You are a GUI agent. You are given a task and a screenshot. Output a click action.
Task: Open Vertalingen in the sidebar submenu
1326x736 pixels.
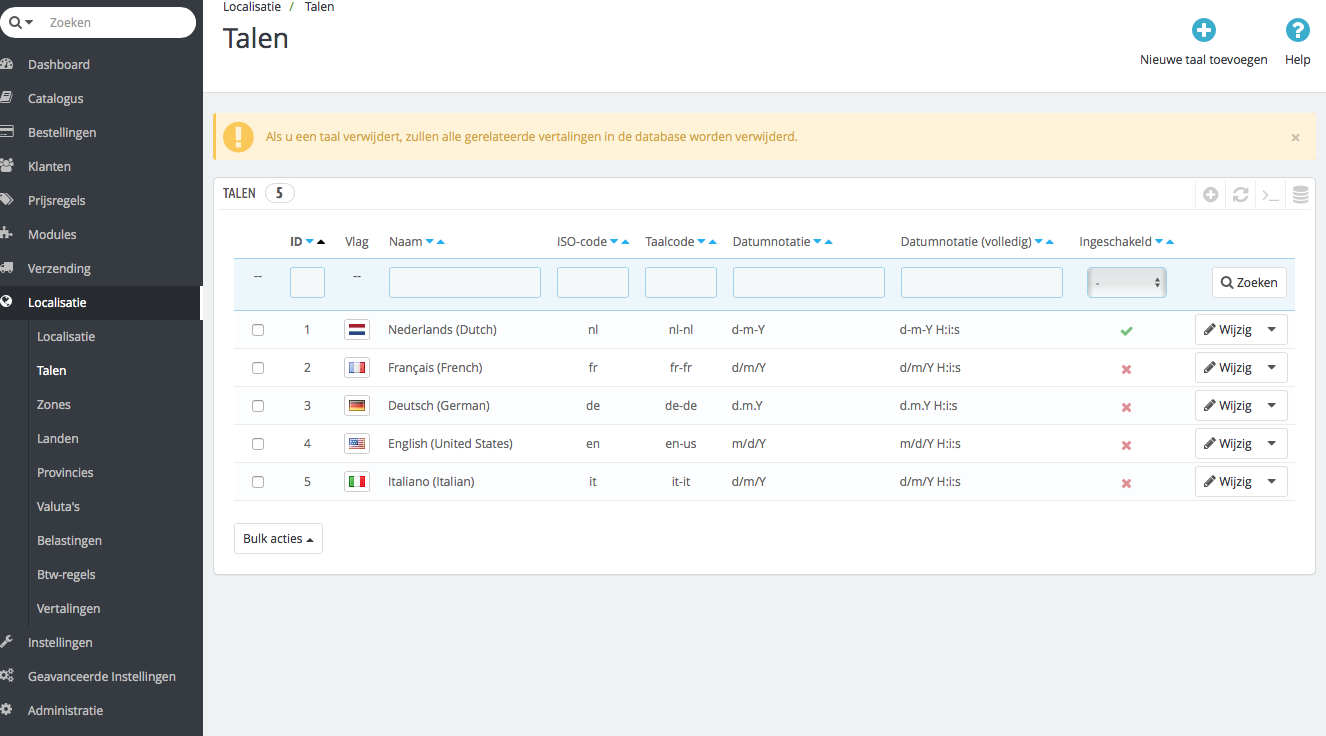tap(68, 608)
